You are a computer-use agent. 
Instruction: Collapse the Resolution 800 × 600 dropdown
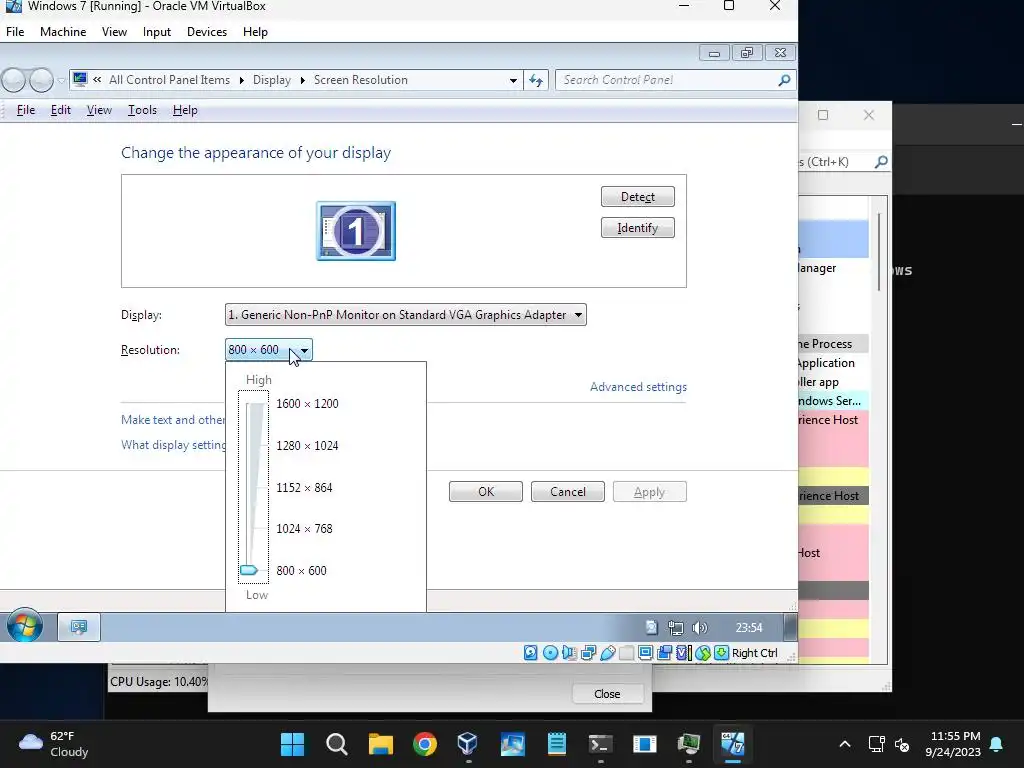(x=268, y=349)
